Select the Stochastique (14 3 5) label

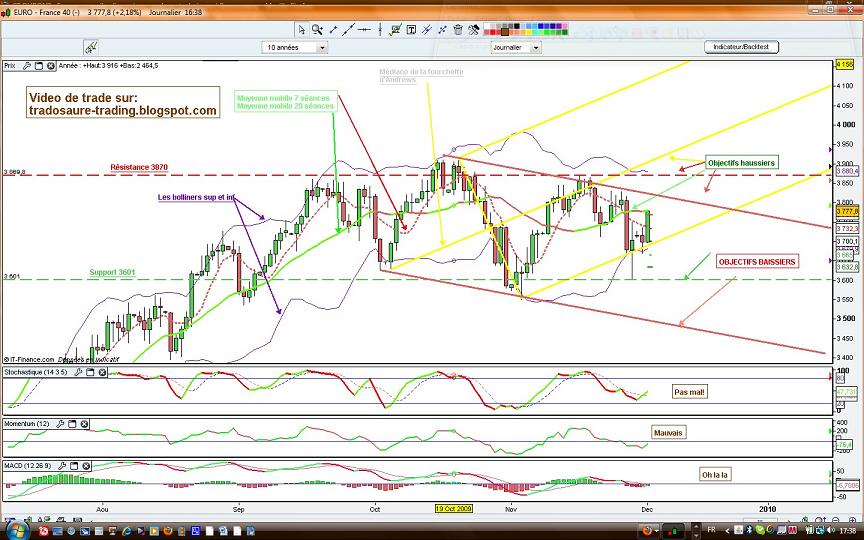pos(36,372)
